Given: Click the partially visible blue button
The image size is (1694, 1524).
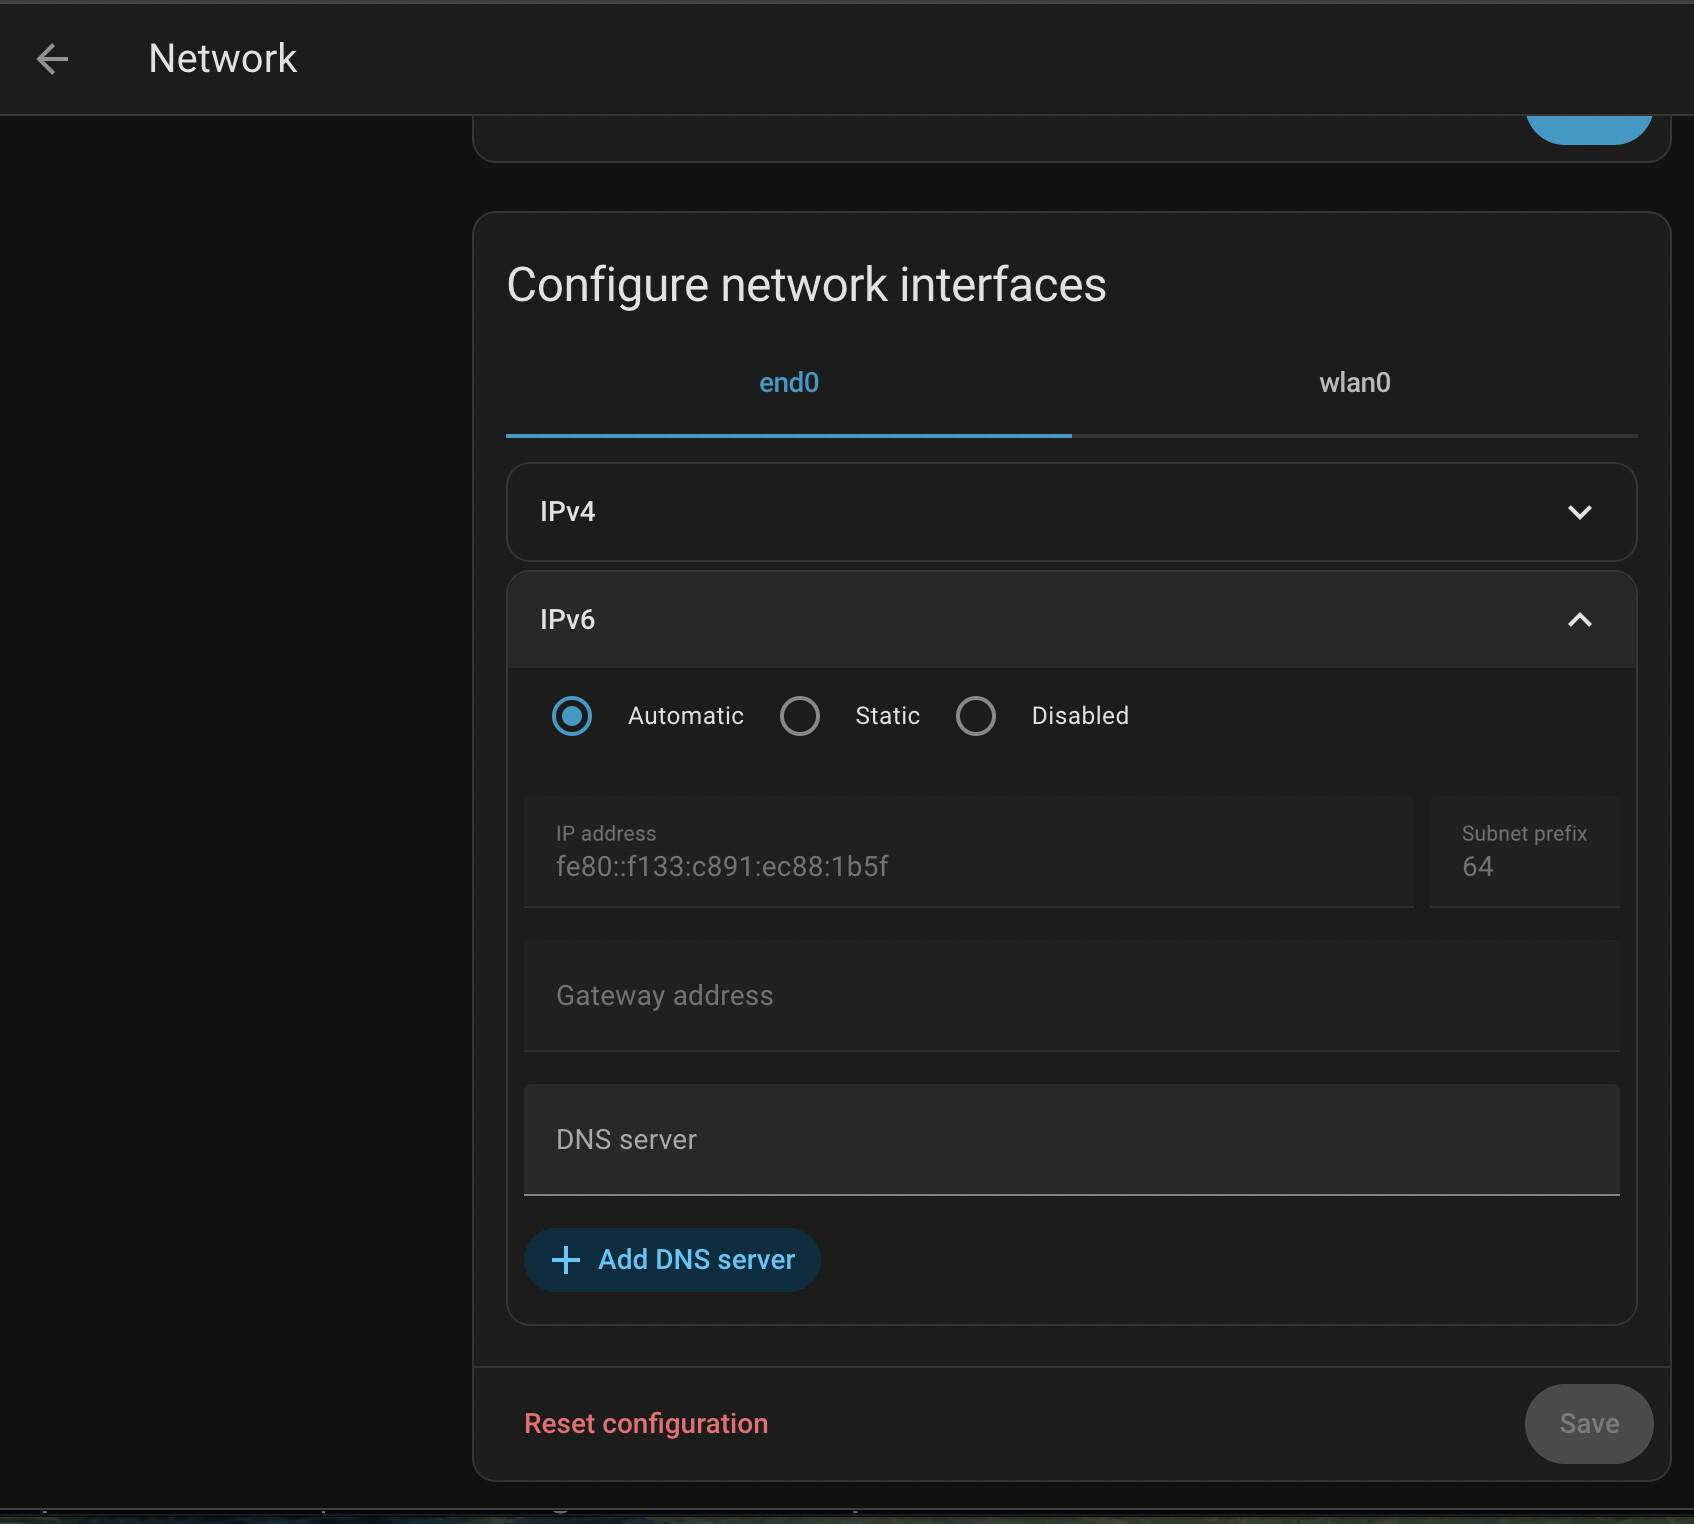Looking at the screenshot, I should pyautogui.click(x=1588, y=129).
